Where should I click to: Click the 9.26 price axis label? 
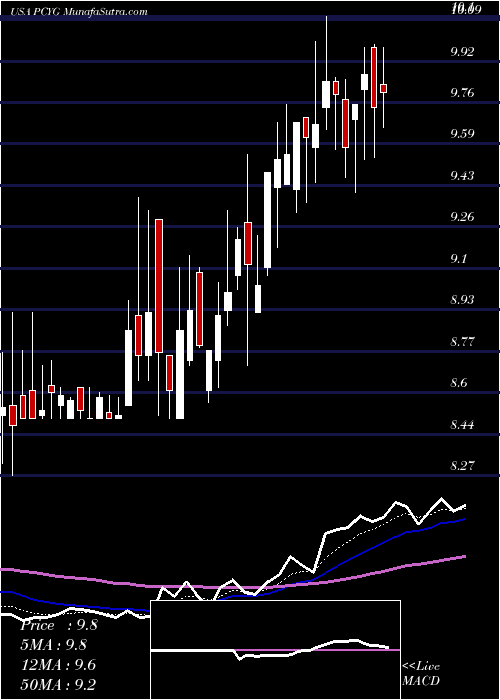pos(462,217)
